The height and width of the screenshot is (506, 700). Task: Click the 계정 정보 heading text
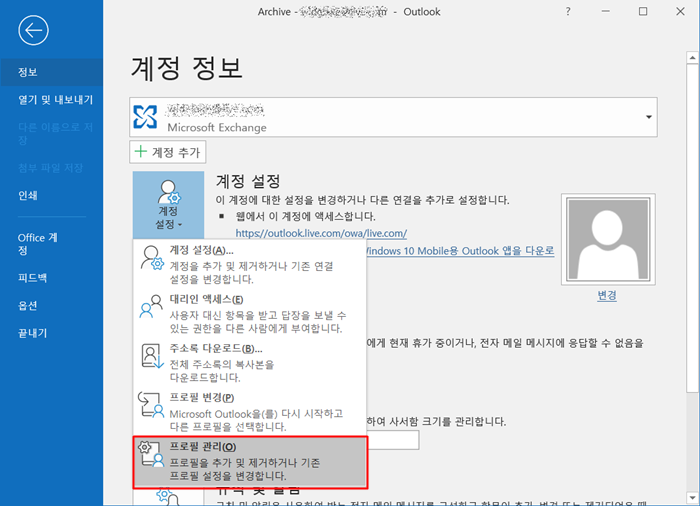tap(187, 68)
